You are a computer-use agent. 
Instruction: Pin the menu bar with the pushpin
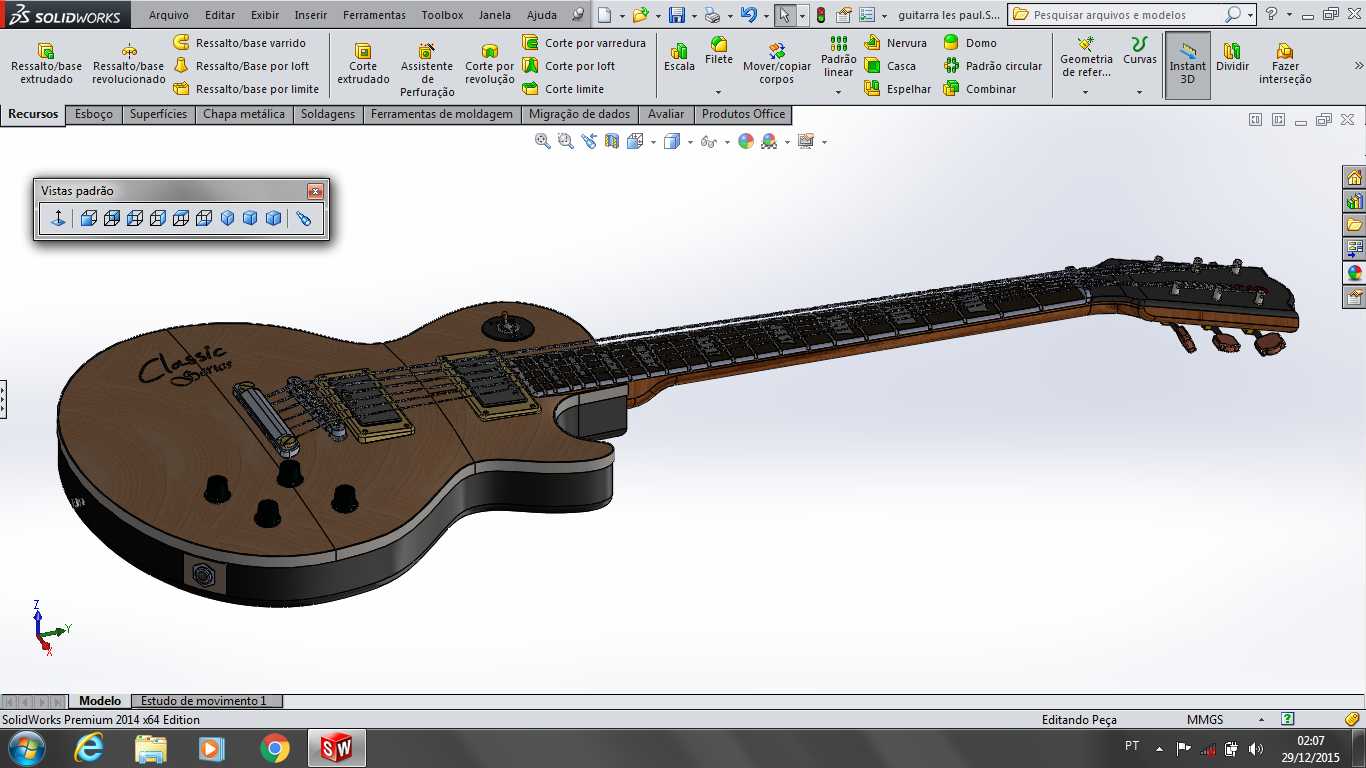578,15
